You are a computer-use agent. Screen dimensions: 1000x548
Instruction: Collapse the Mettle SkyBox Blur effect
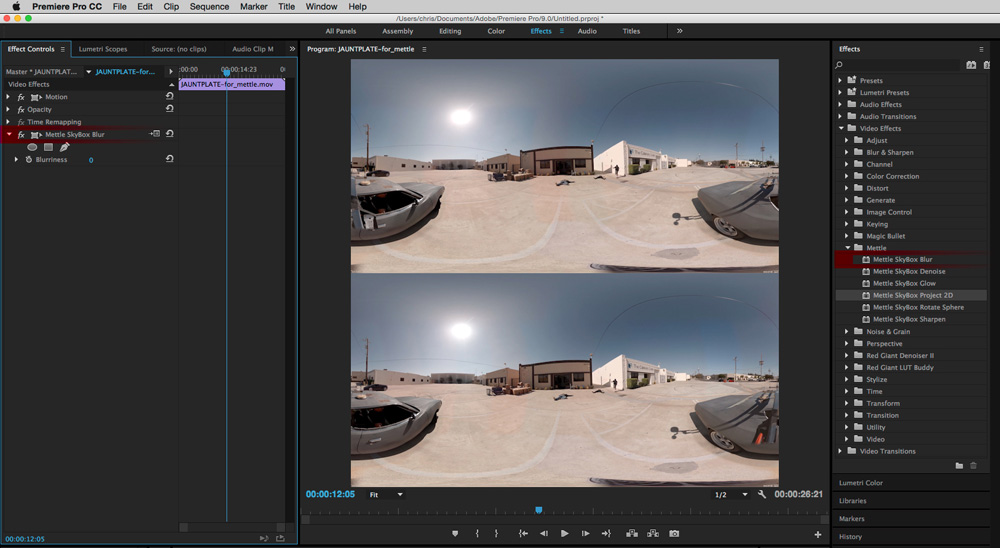point(9,135)
